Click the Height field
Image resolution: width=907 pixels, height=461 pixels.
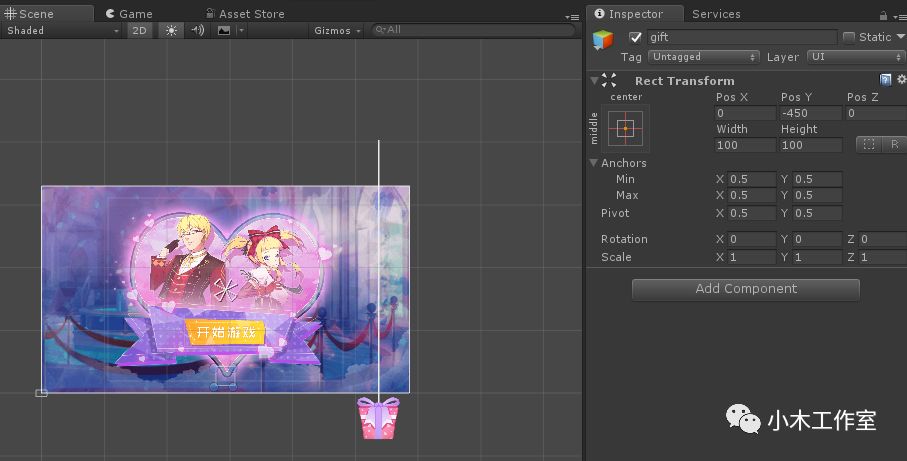tap(810, 145)
